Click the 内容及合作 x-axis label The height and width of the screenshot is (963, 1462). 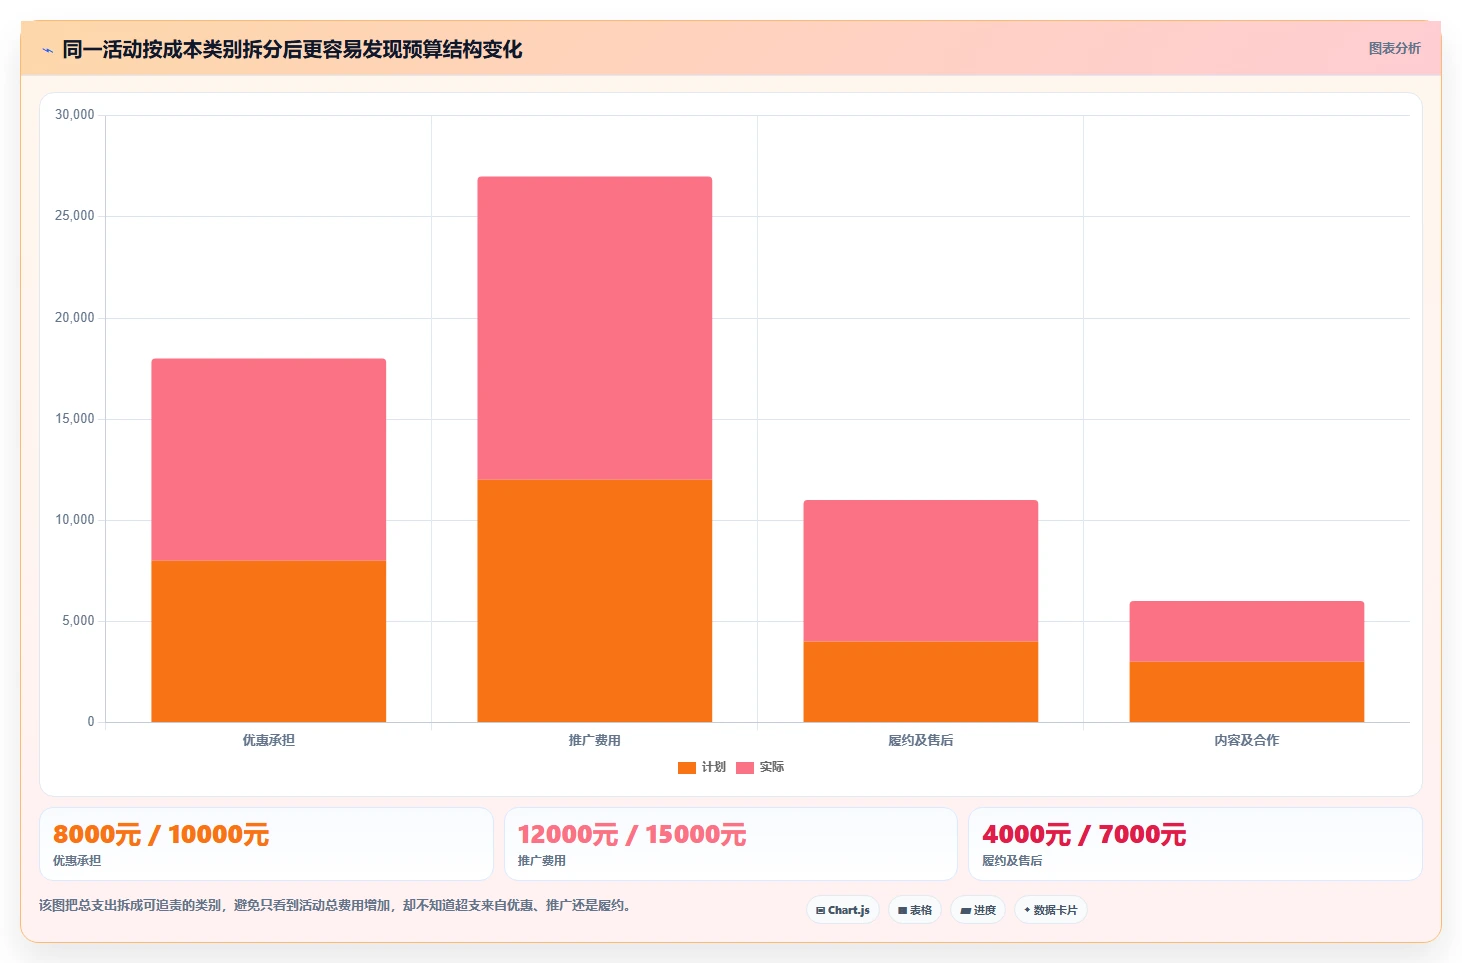pos(1247,740)
